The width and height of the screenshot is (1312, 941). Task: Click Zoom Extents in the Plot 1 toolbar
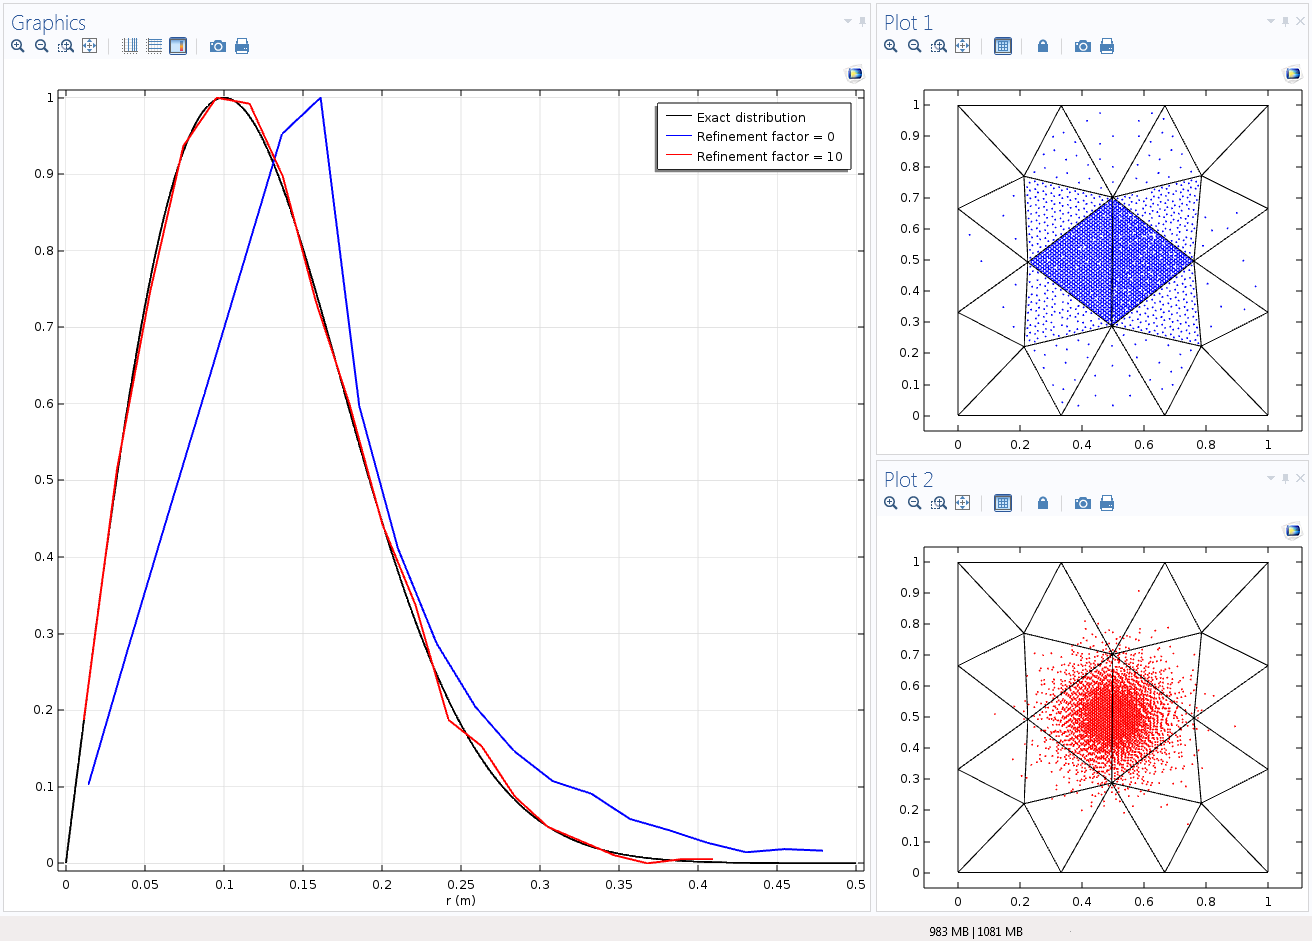963,46
